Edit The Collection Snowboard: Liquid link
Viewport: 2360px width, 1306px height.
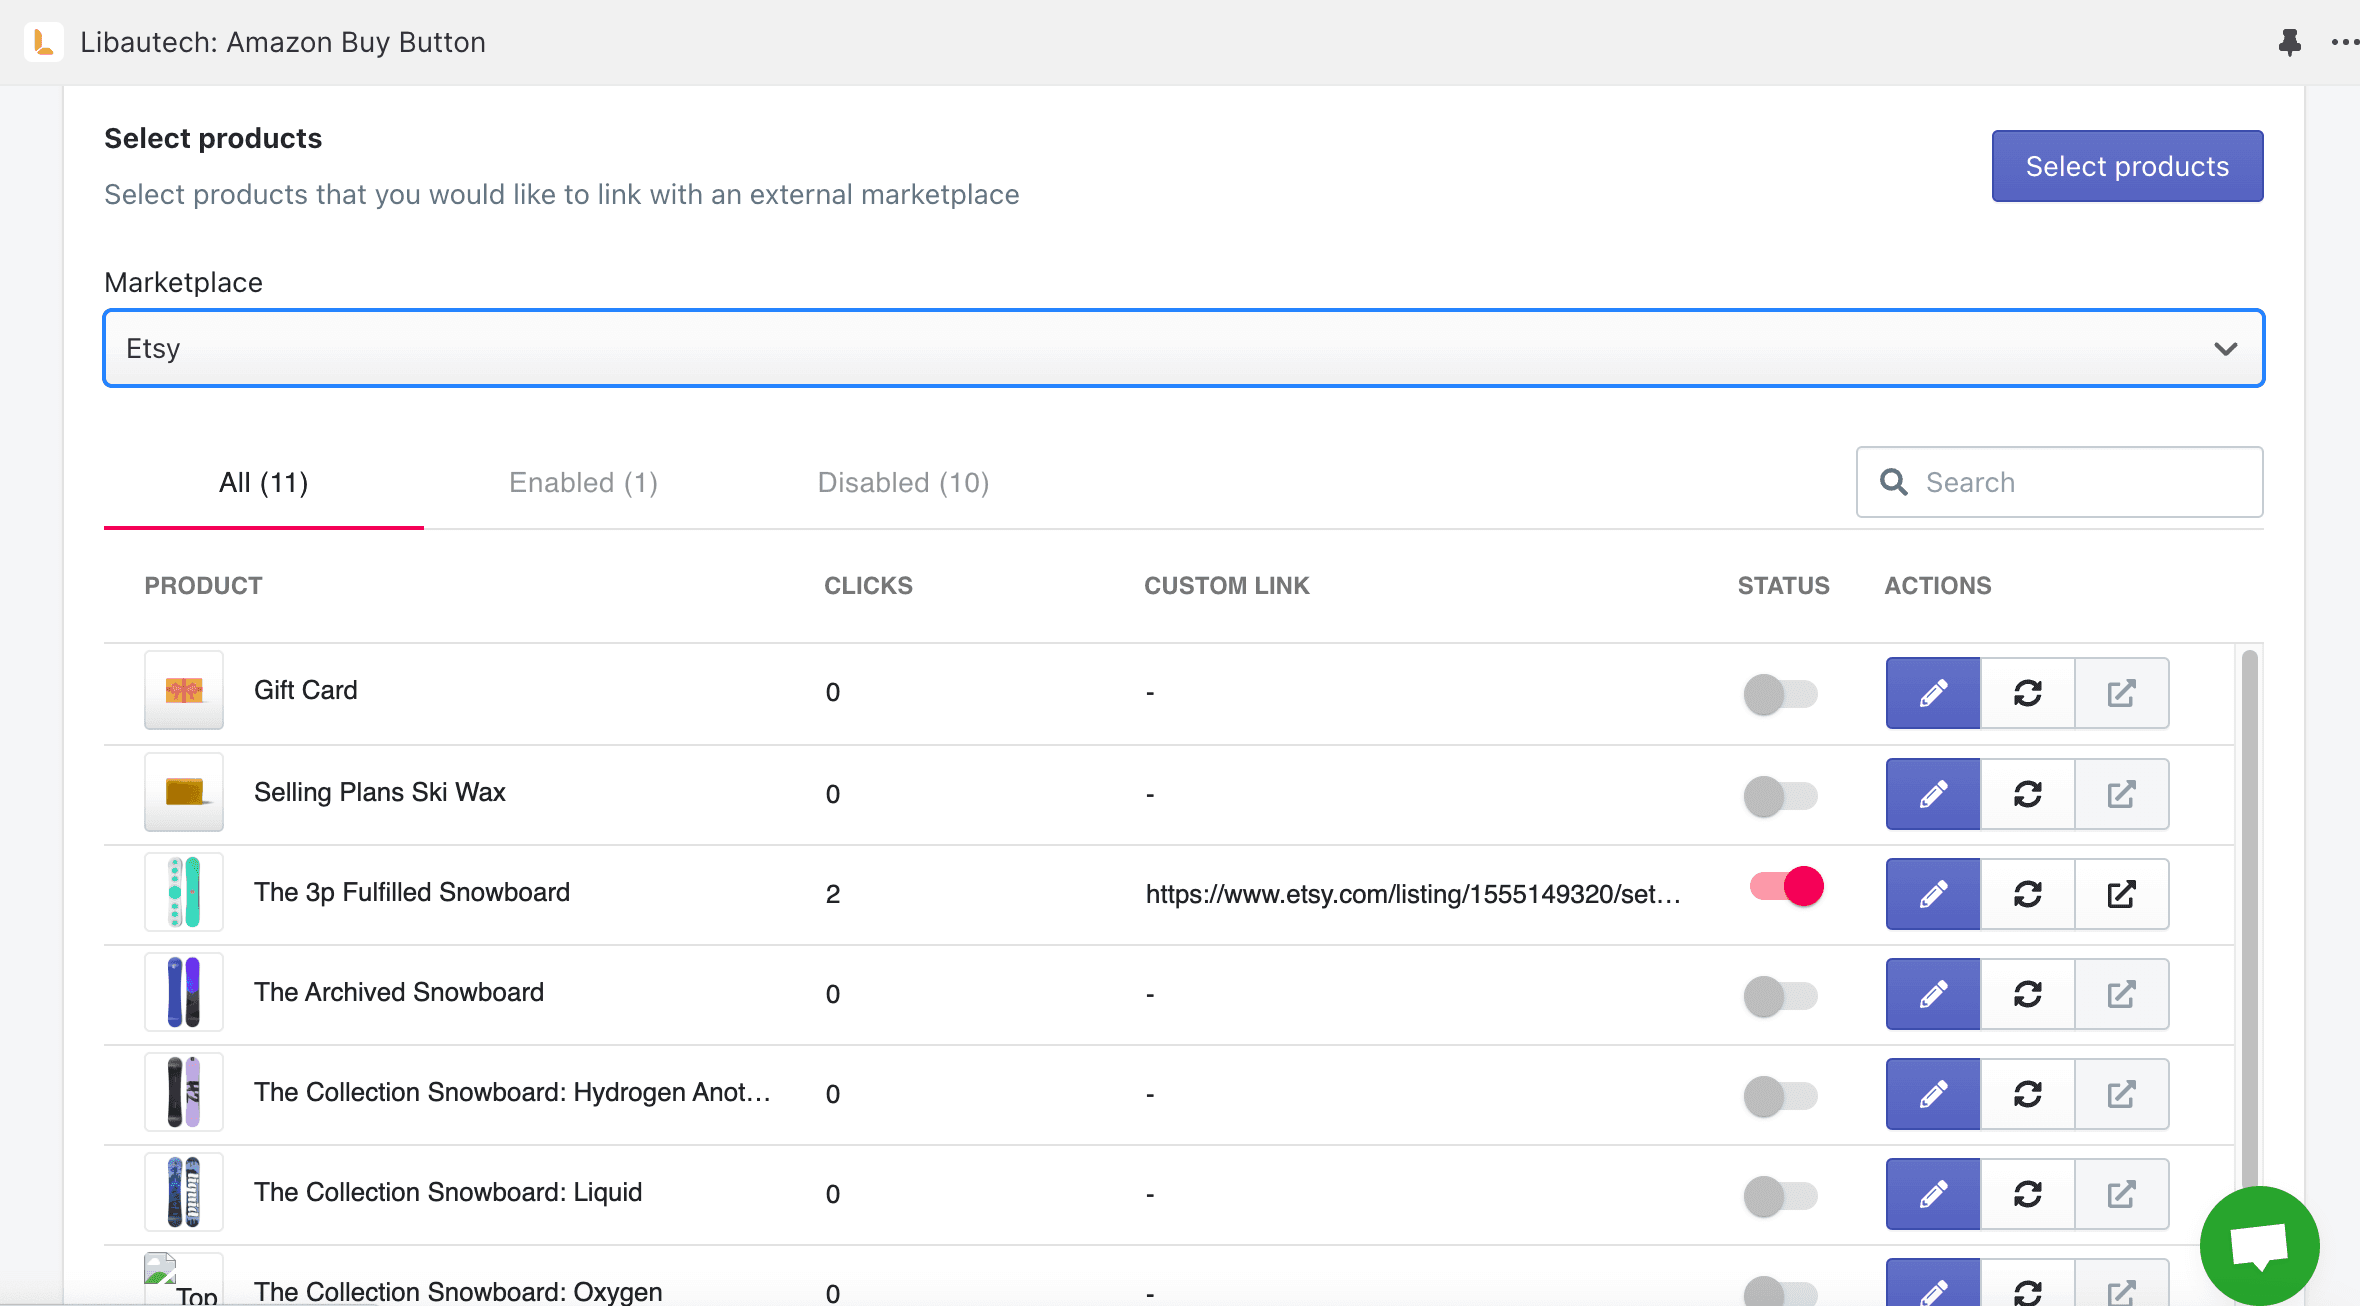[x=1933, y=1194]
